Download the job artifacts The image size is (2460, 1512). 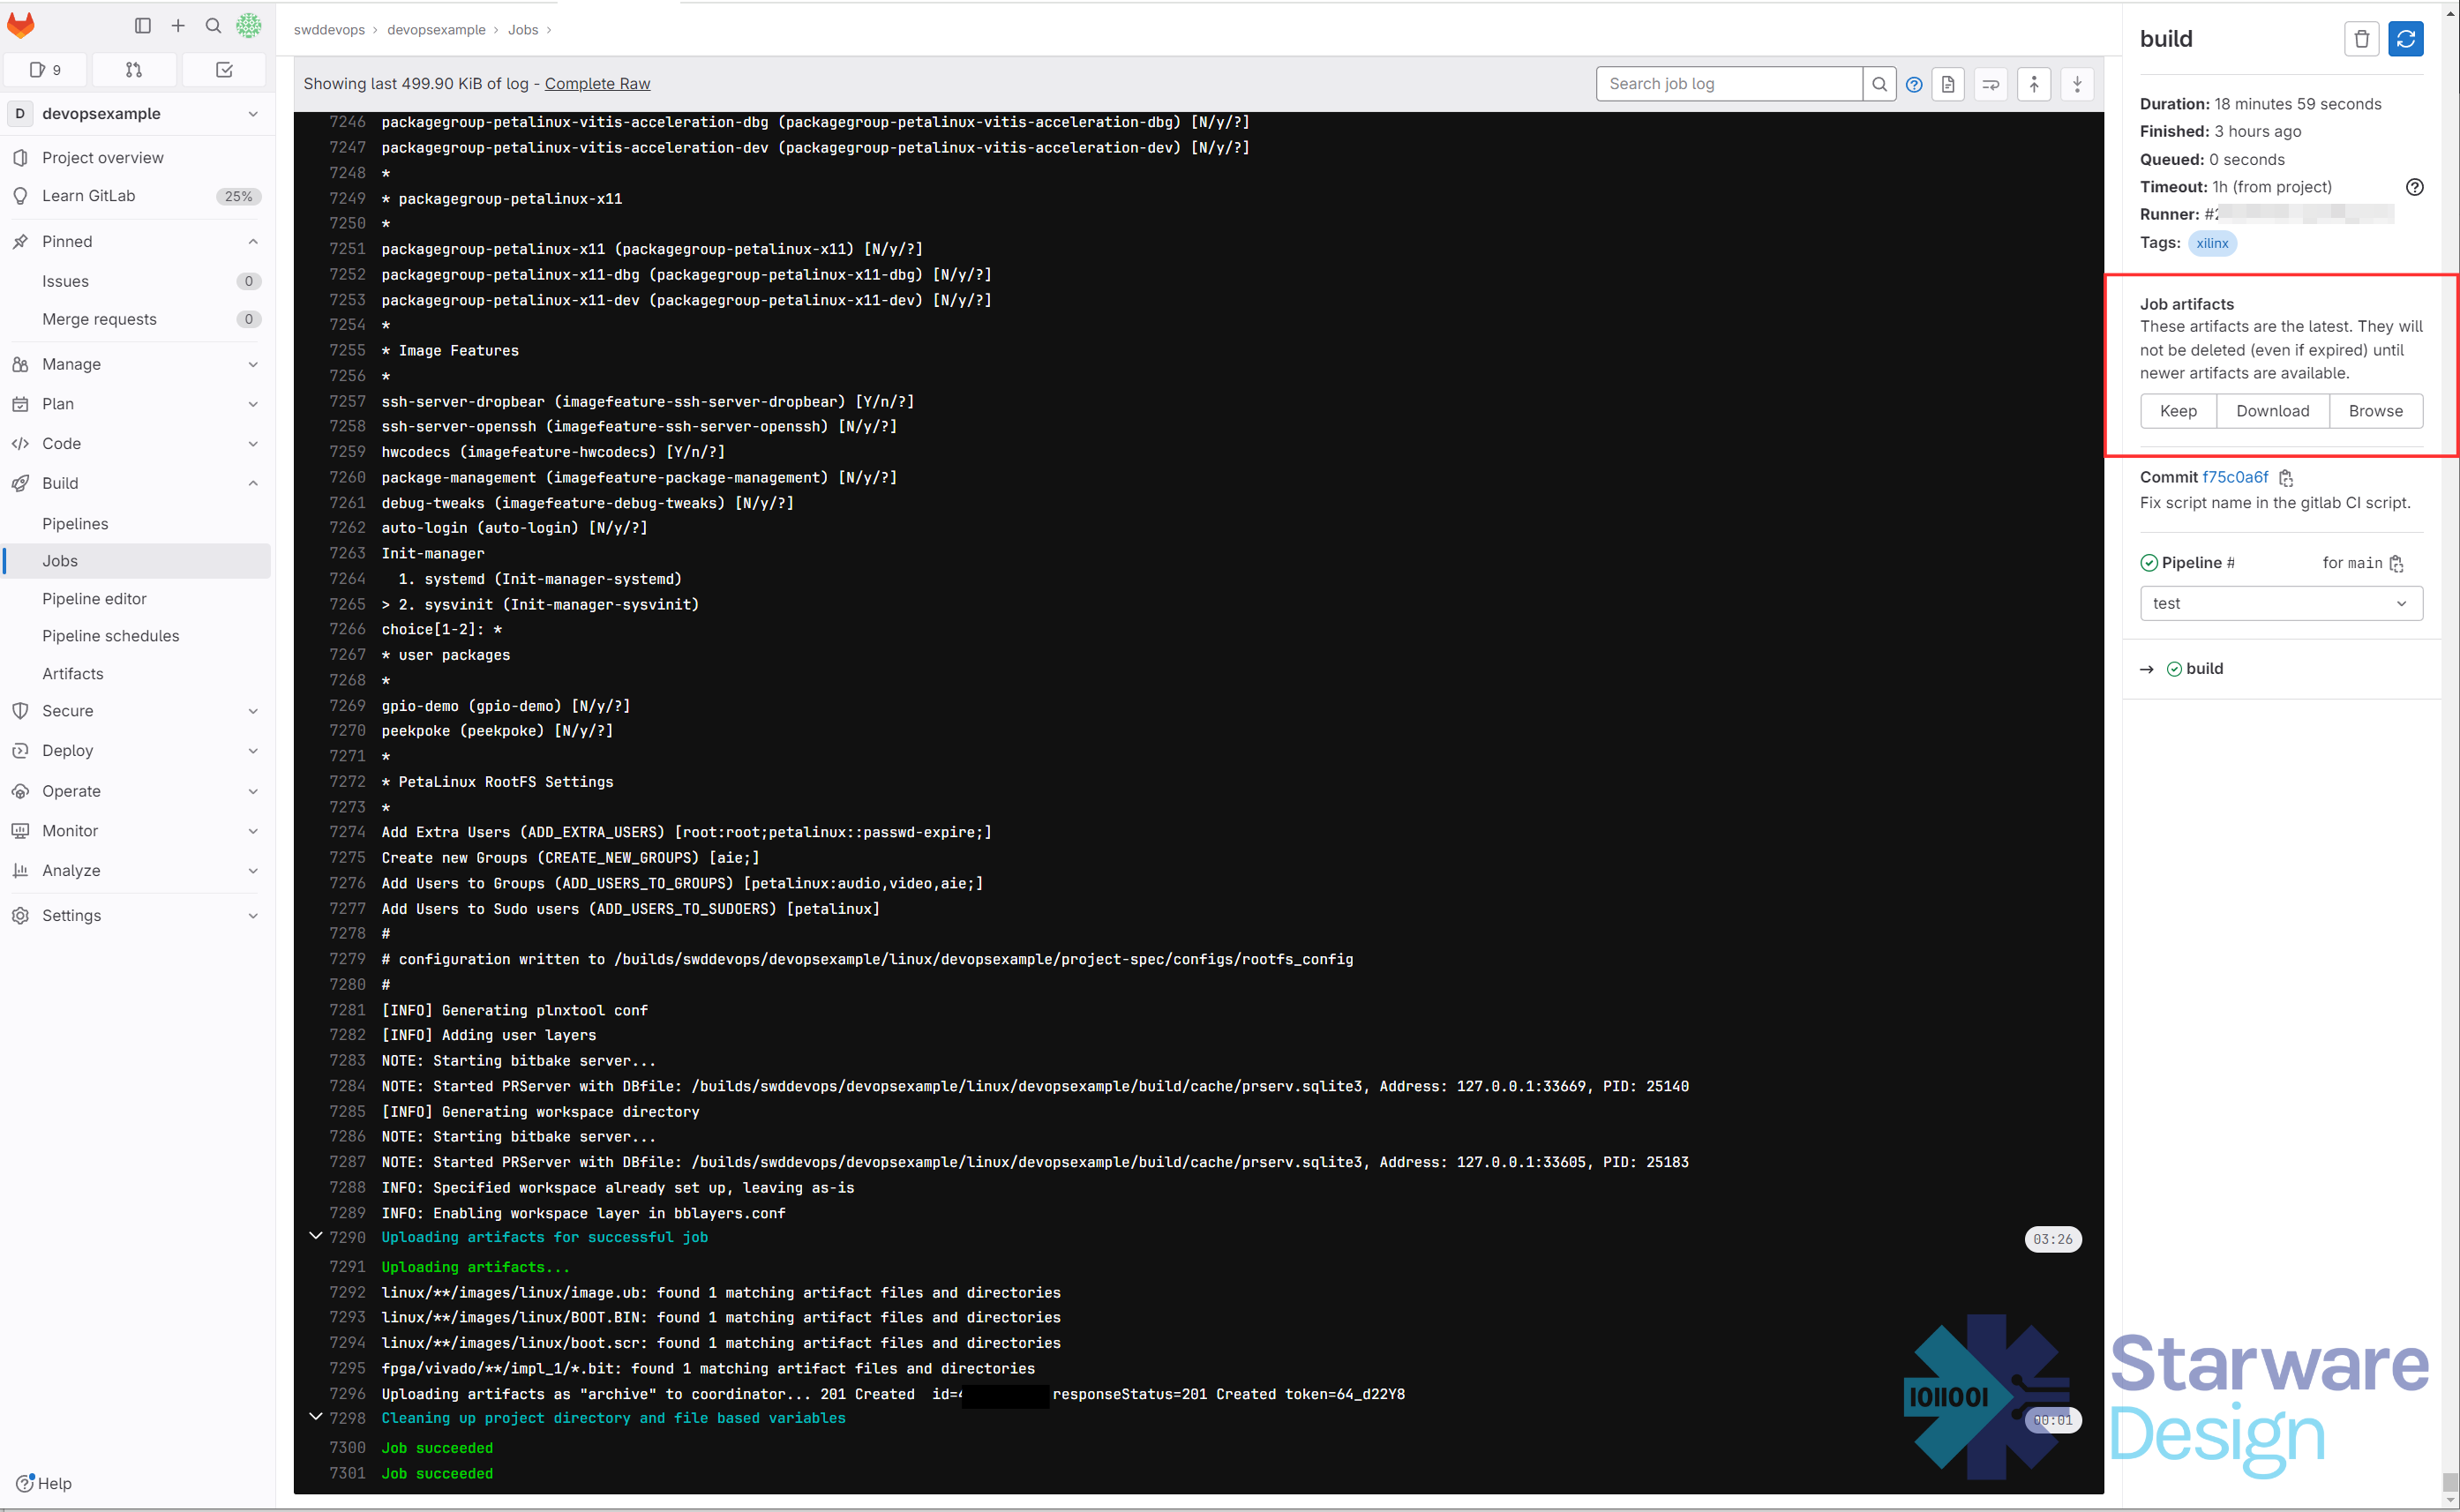(2272, 411)
